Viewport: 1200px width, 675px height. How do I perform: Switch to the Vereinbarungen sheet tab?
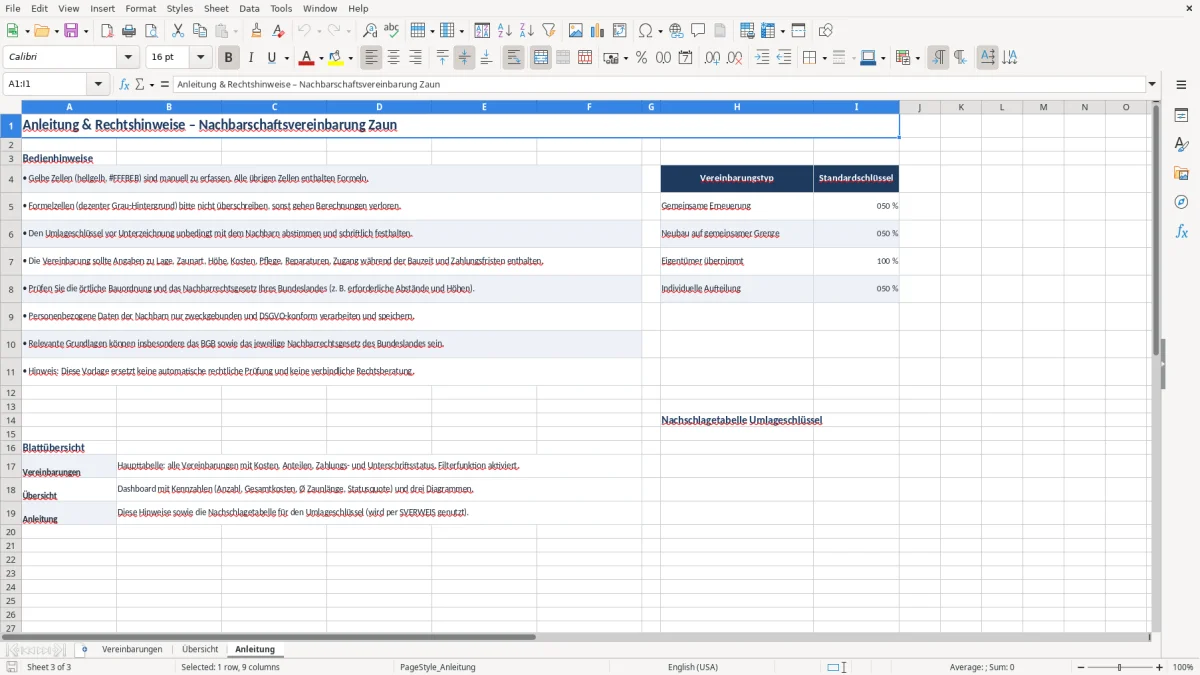point(132,650)
